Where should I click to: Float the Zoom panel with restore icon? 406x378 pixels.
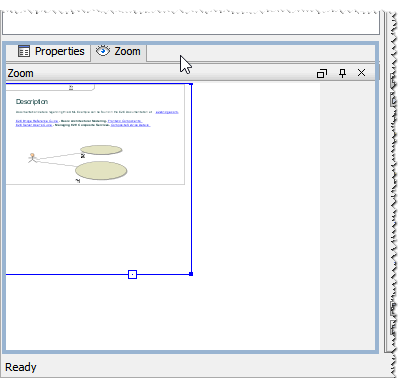click(322, 73)
